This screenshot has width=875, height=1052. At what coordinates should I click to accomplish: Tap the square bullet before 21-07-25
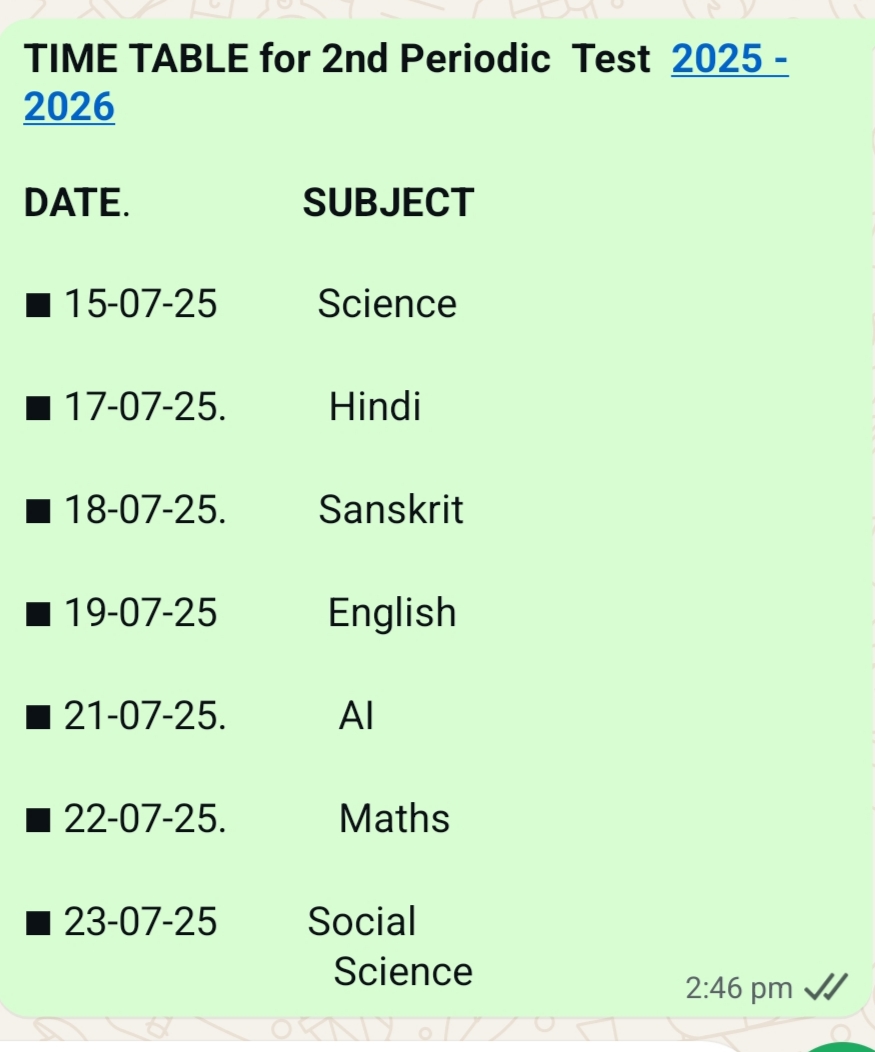pyautogui.click(x=38, y=717)
